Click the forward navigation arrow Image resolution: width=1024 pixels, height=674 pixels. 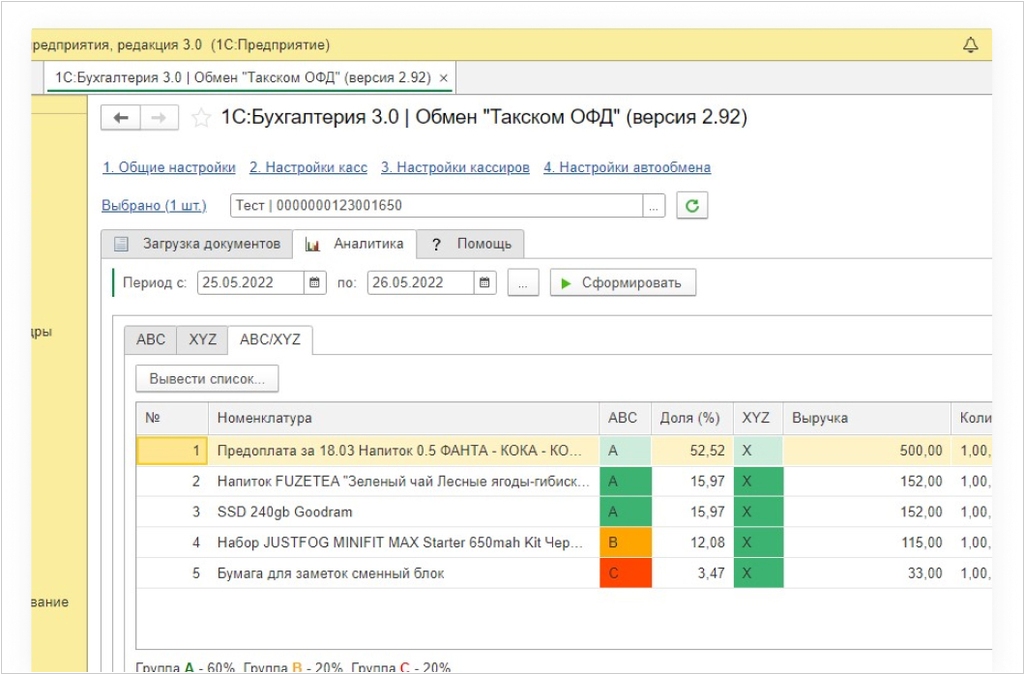click(159, 118)
